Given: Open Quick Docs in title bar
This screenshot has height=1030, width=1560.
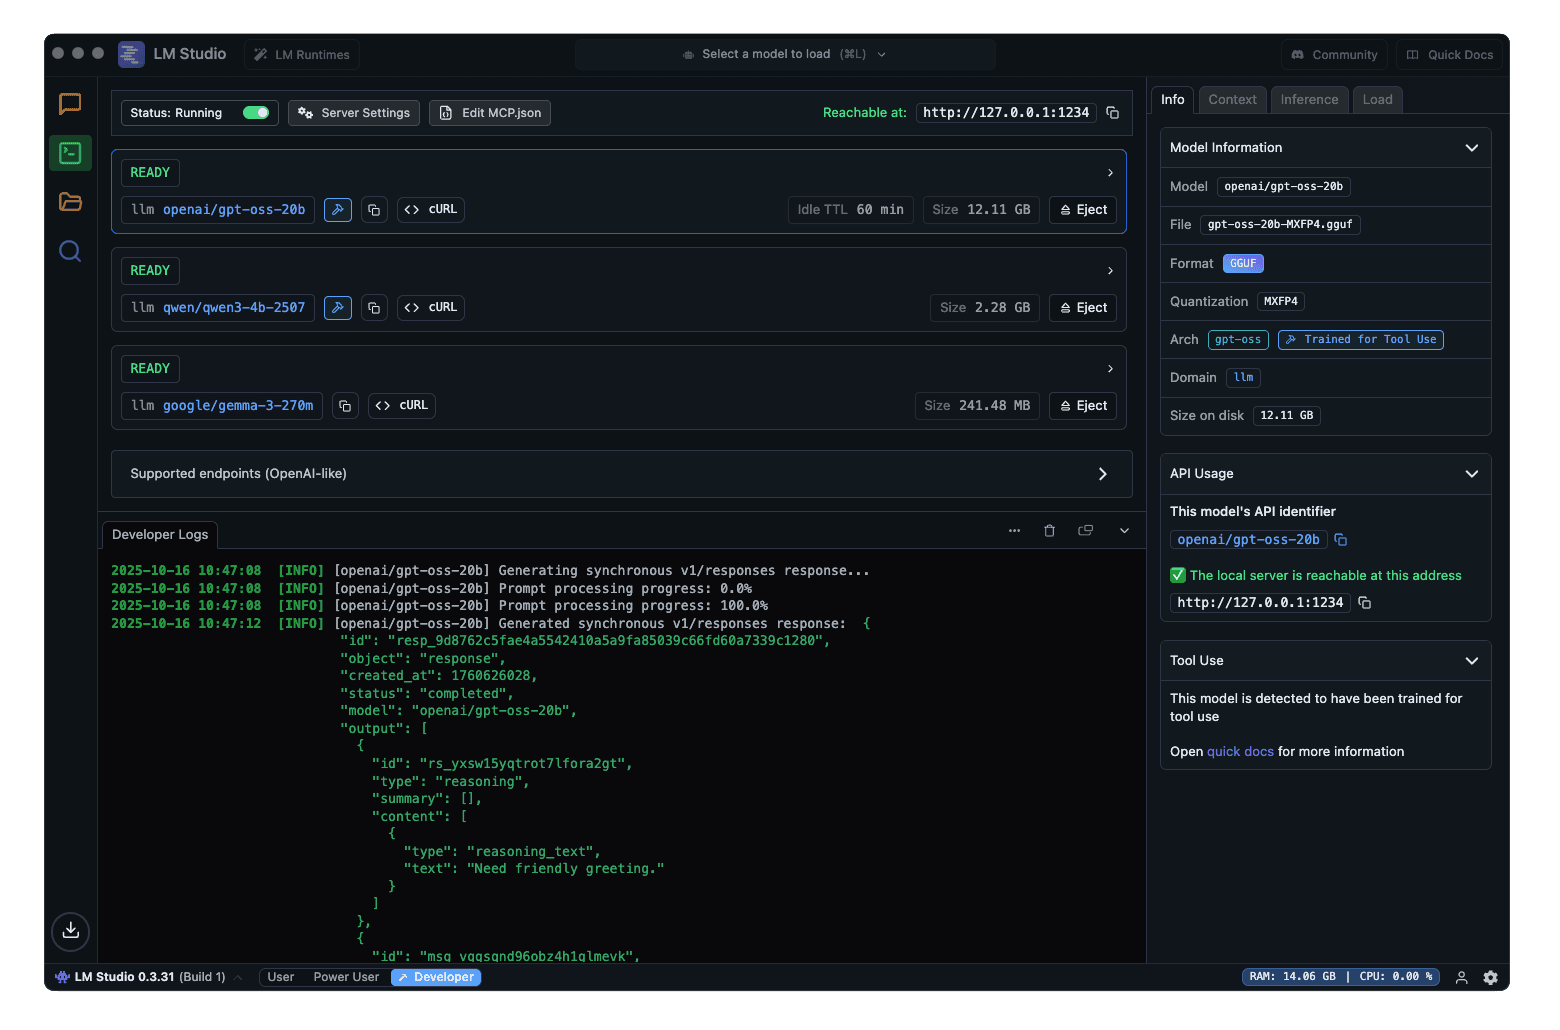Looking at the screenshot, I should [1450, 55].
